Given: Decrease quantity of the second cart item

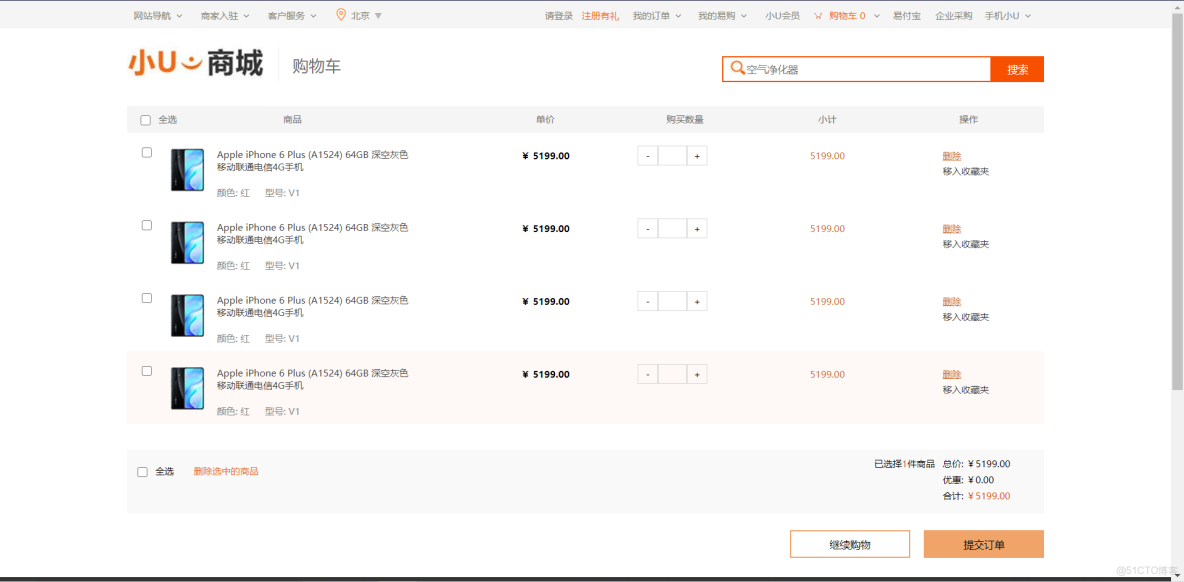Looking at the screenshot, I should pyautogui.click(x=648, y=229).
